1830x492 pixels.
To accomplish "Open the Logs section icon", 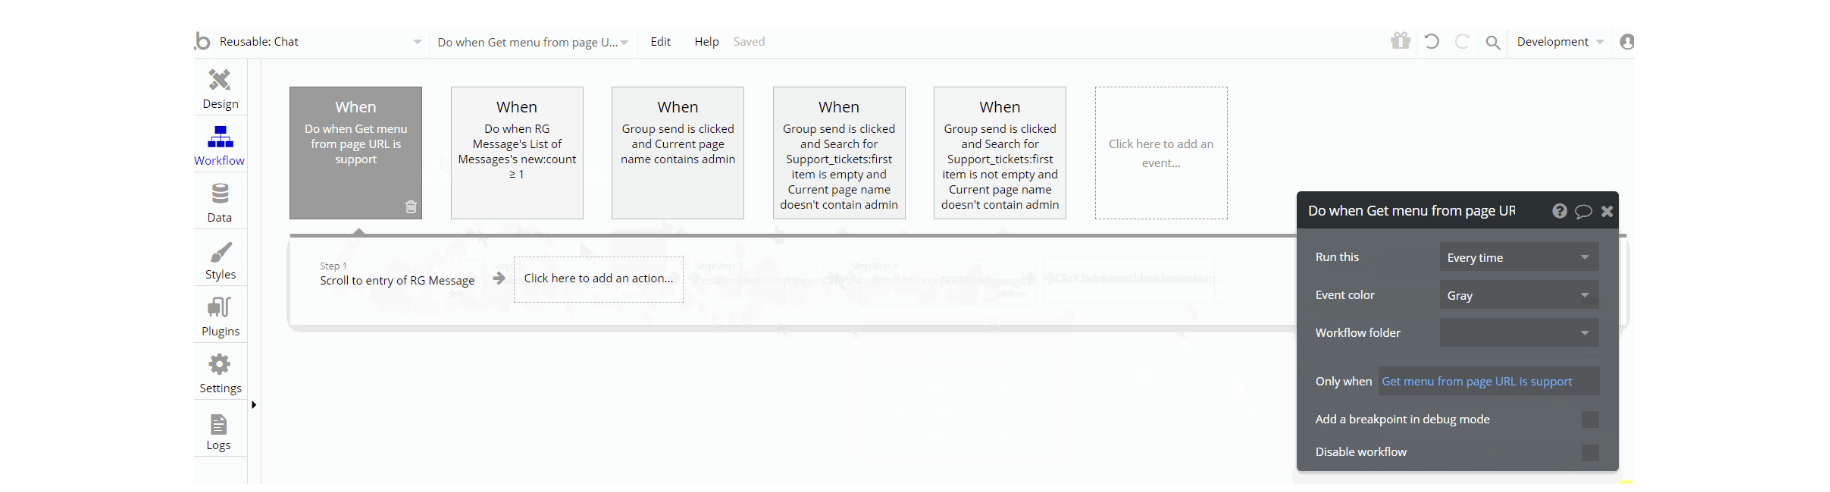I will click(x=219, y=424).
